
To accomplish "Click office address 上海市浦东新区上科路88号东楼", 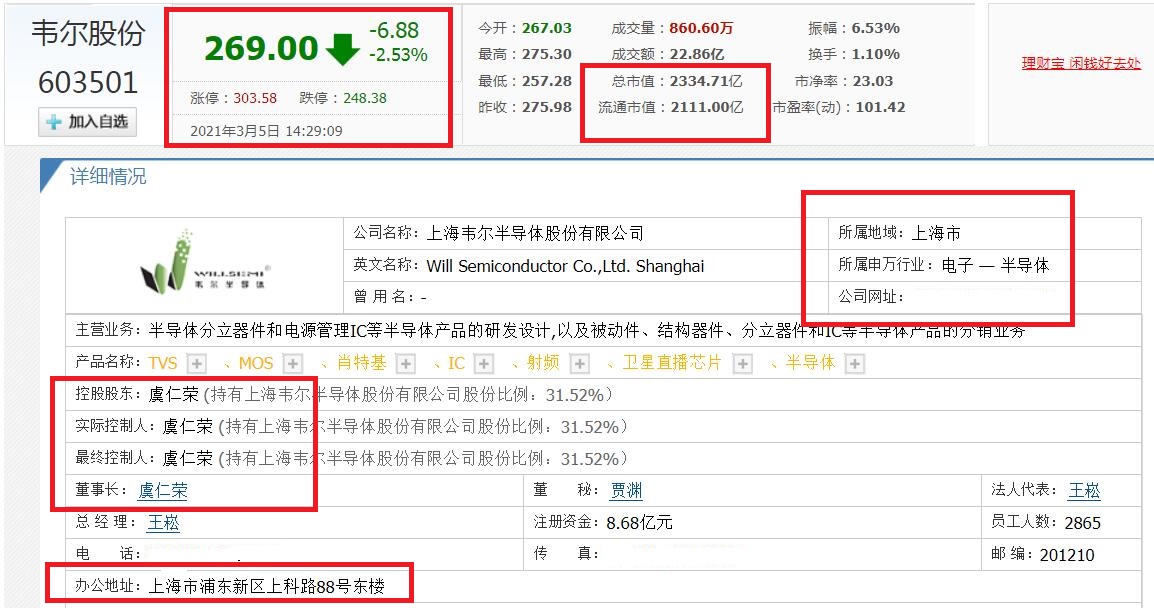I will click(267, 586).
